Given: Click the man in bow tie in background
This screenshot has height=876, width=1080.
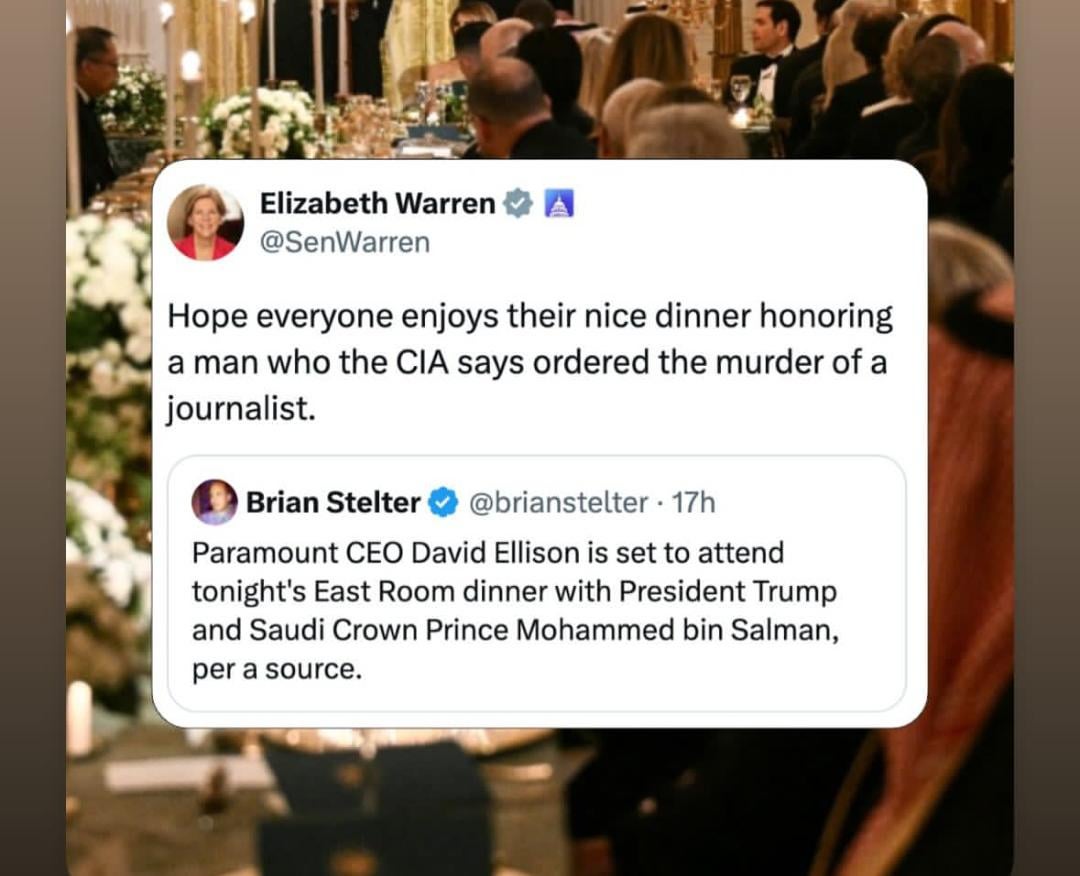Looking at the screenshot, I should coord(767,59).
